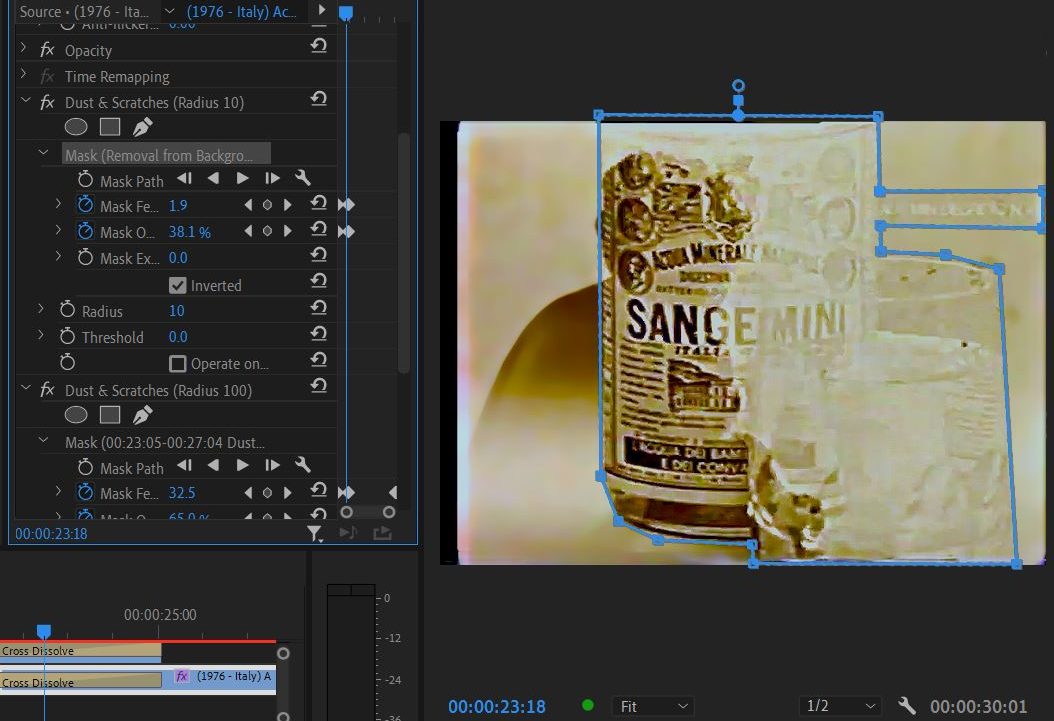Add keyframe for Mask Opacity 38.1 %
Screen dimensions: 1054x721
pyautogui.click(x=268, y=231)
